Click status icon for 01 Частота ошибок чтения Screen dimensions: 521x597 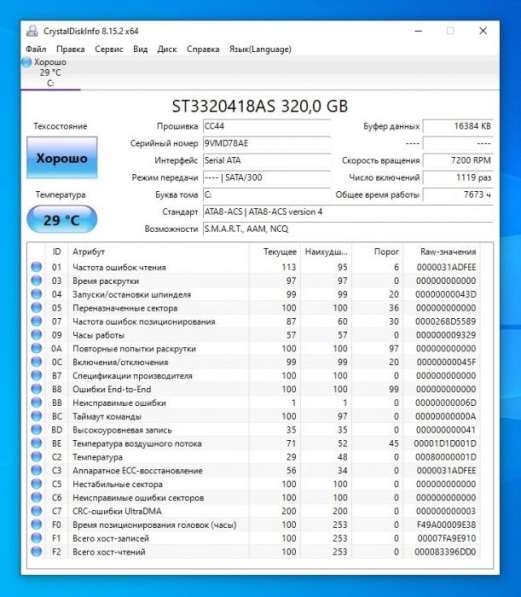(36, 267)
